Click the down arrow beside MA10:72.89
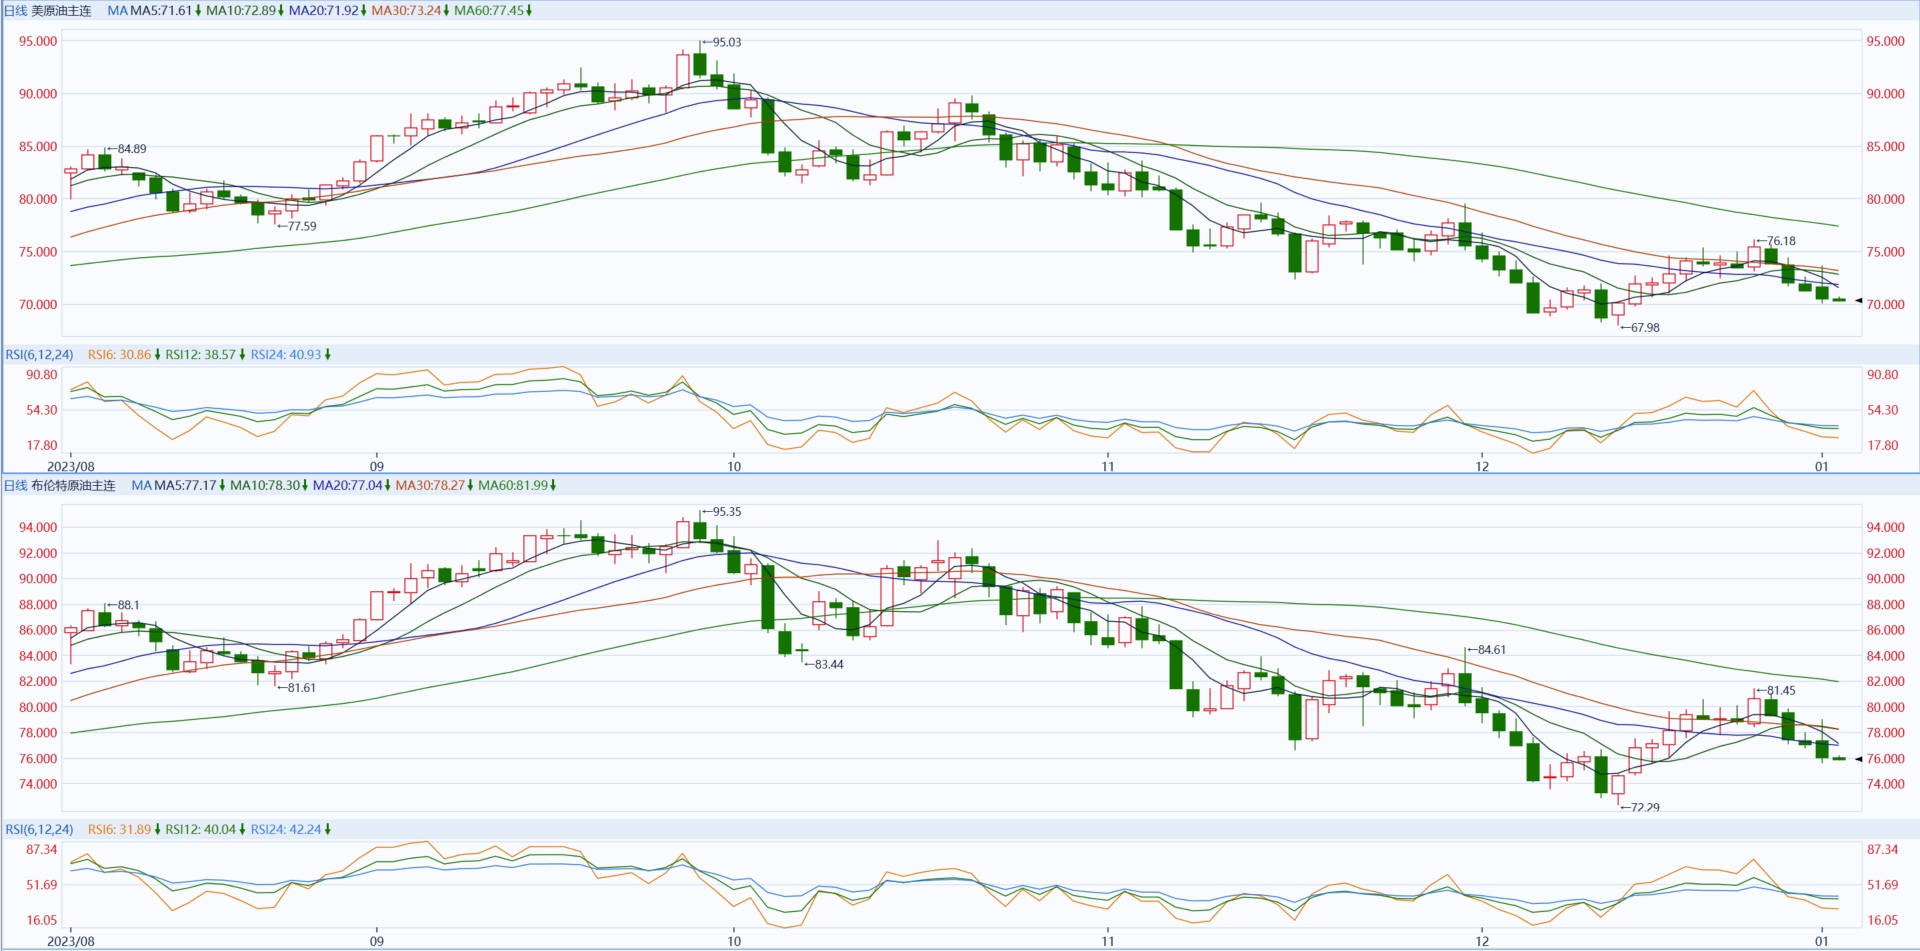 [281, 11]
